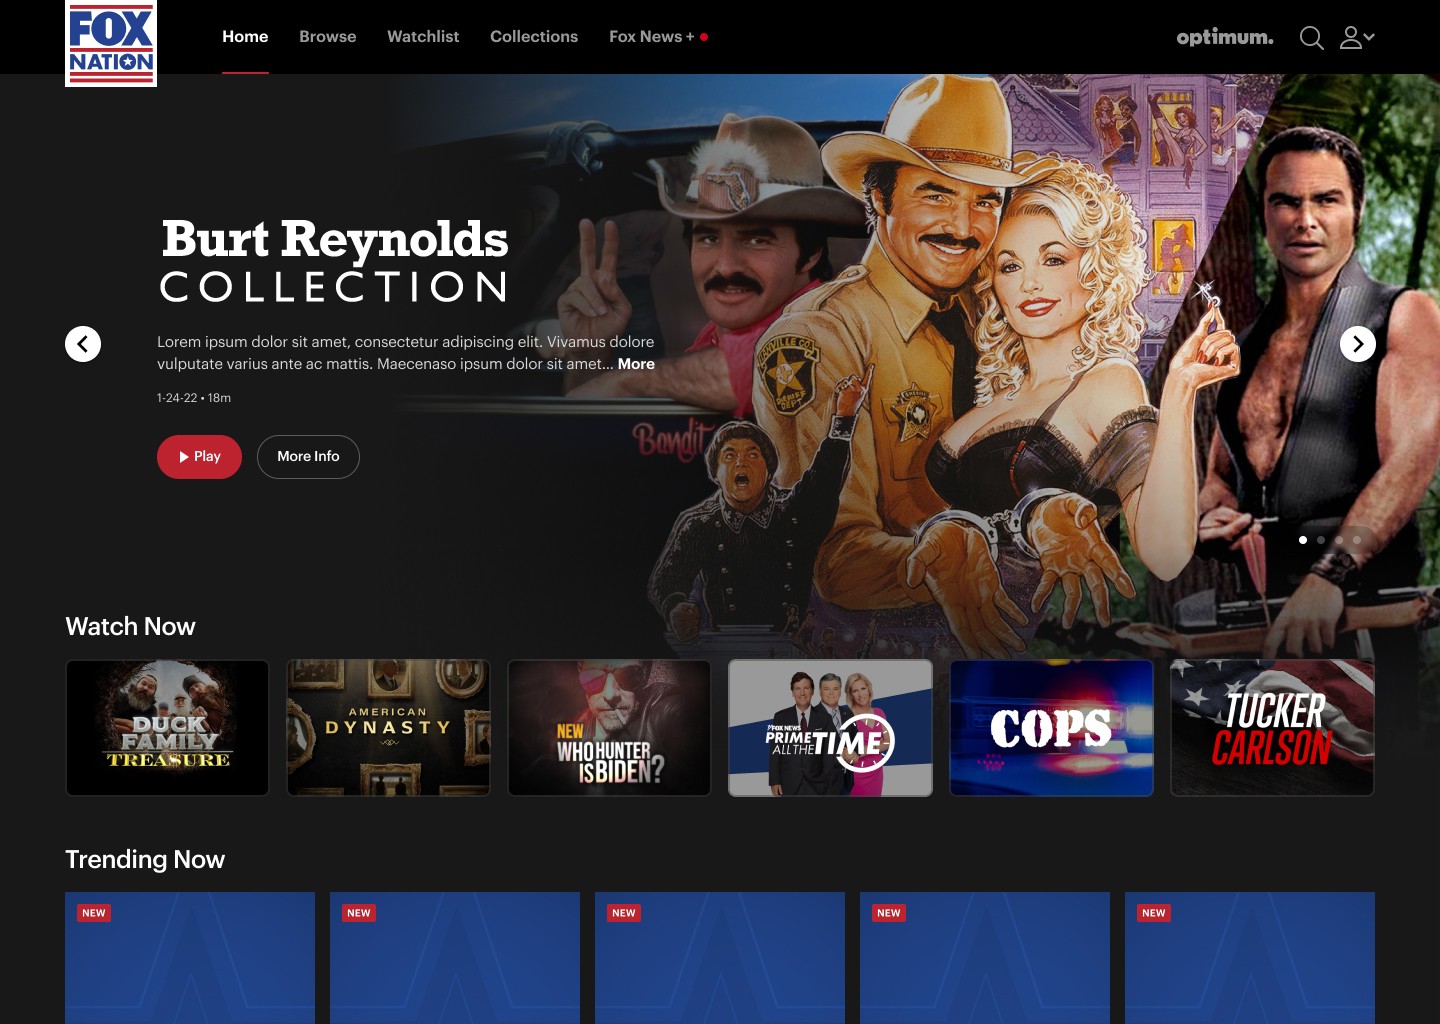Open the second Trending Now card
The image size is (1440, 1024).
click(455, 958)
